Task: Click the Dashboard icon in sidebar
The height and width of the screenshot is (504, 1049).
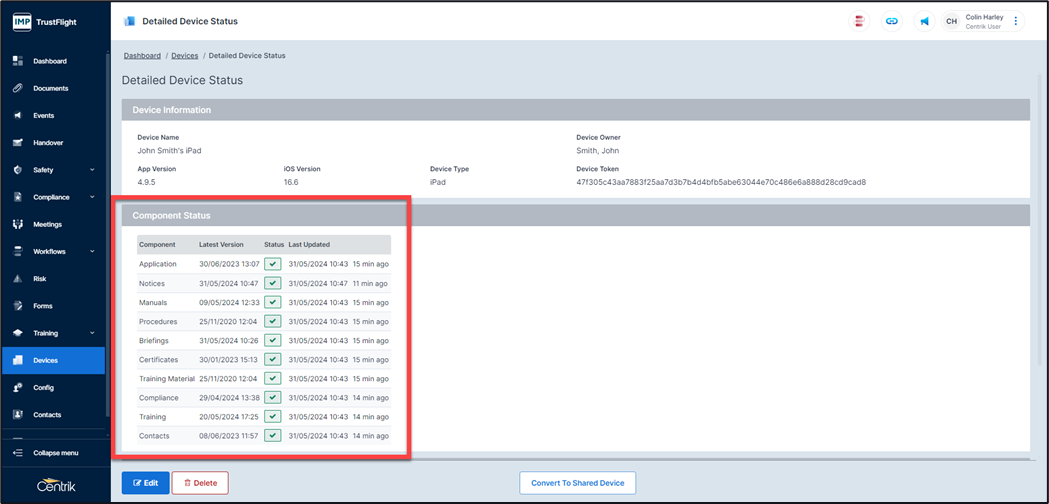Action: [18, 61]
